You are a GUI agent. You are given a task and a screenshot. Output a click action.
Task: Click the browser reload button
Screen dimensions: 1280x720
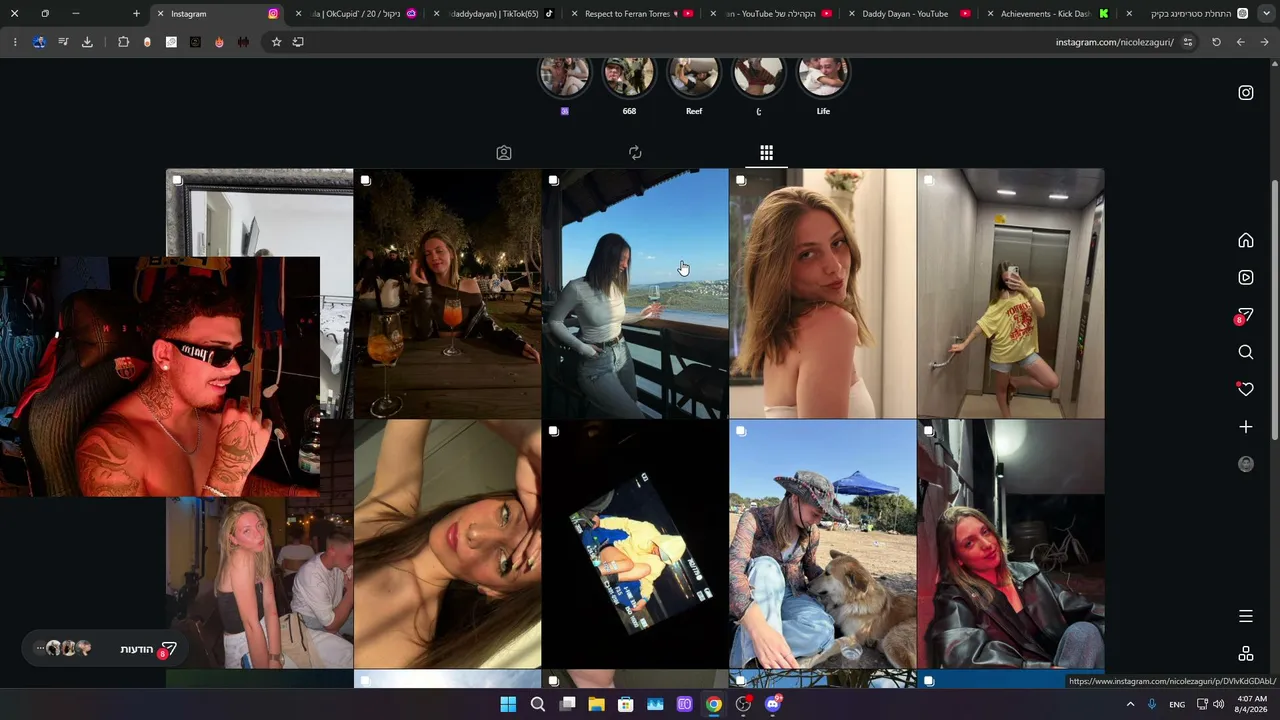(1216, 42)
